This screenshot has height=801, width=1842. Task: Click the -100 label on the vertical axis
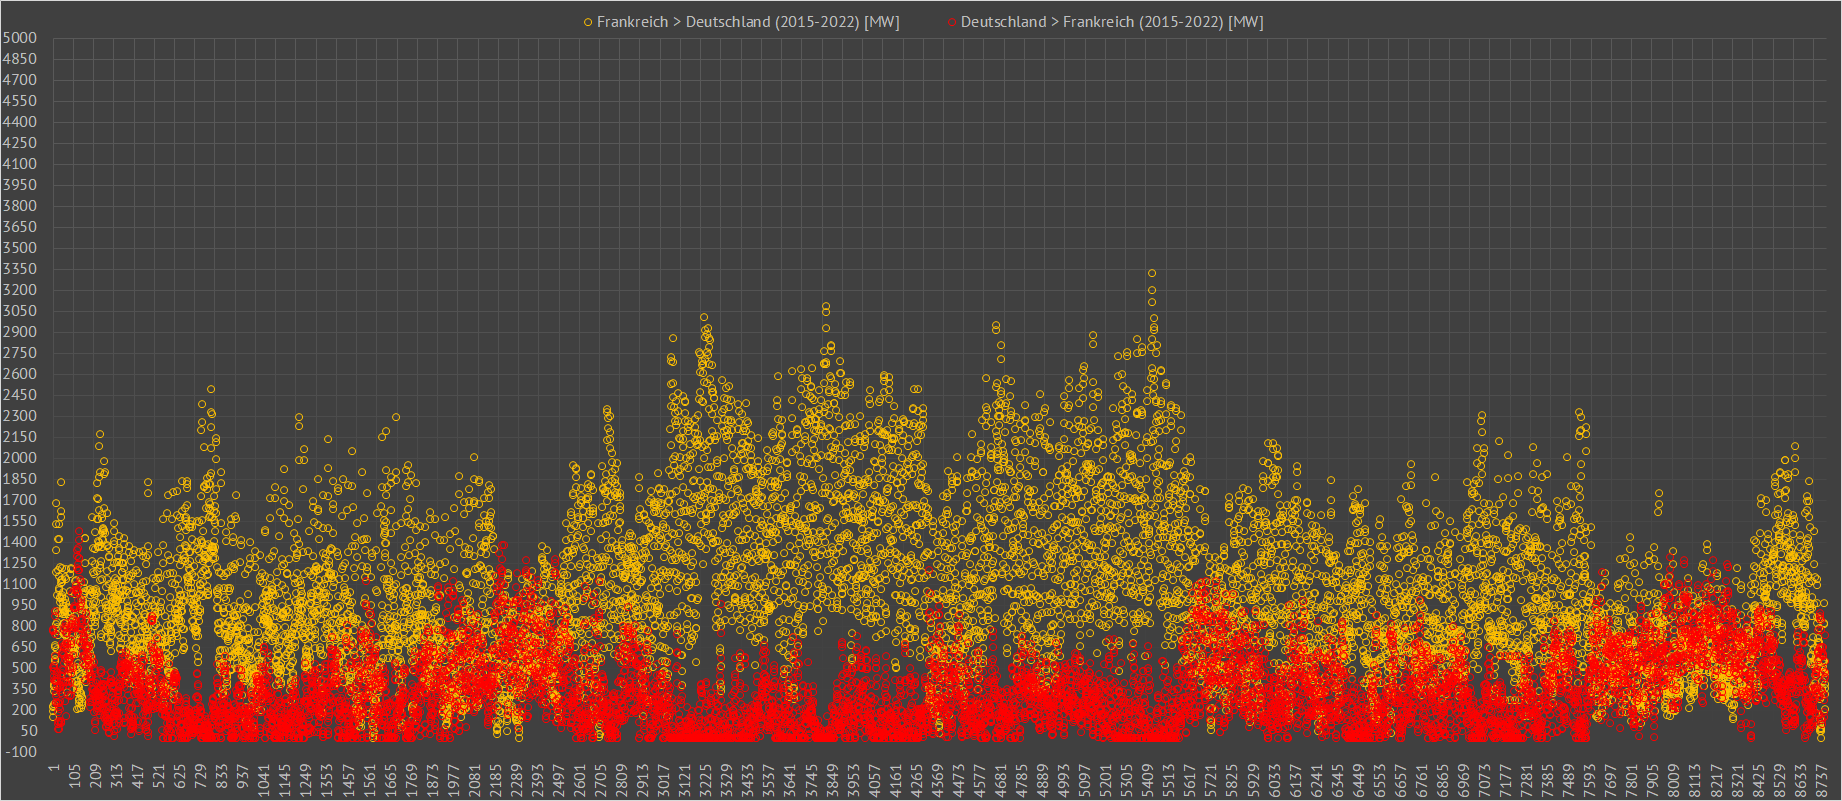coord(20,752)
